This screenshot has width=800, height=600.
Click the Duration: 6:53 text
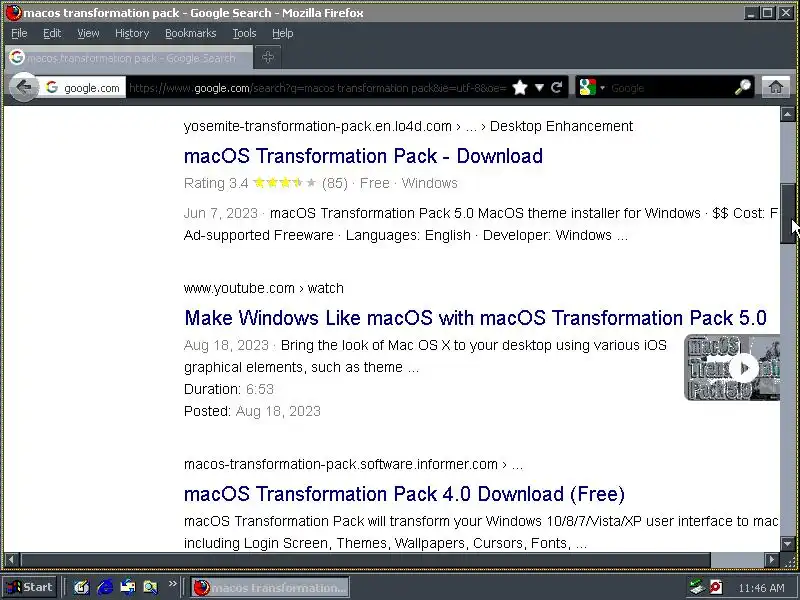[x=229, y=389]
